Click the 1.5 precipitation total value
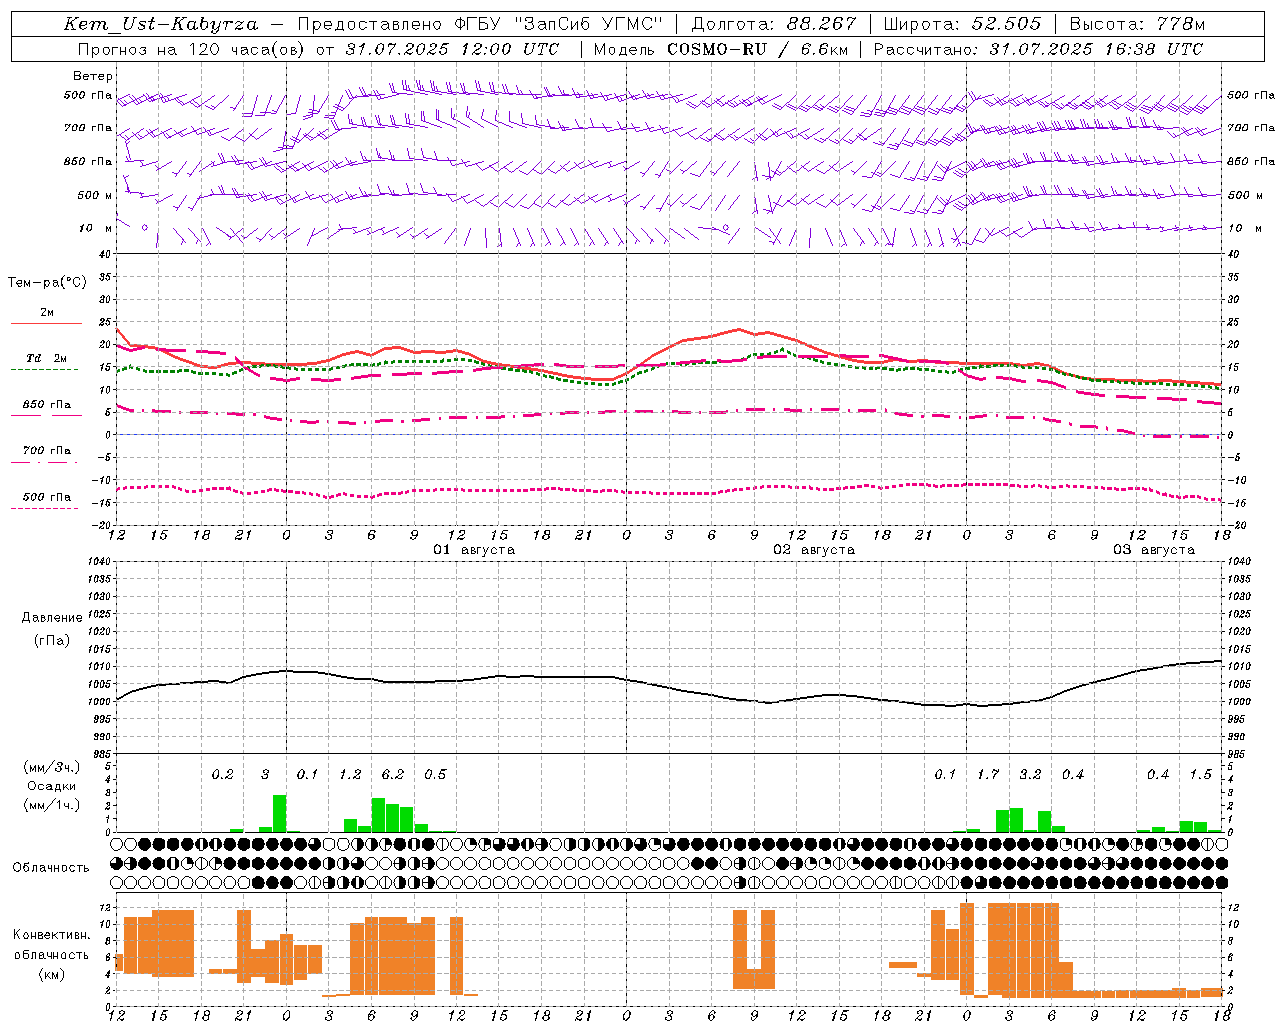 [1200, 775]
